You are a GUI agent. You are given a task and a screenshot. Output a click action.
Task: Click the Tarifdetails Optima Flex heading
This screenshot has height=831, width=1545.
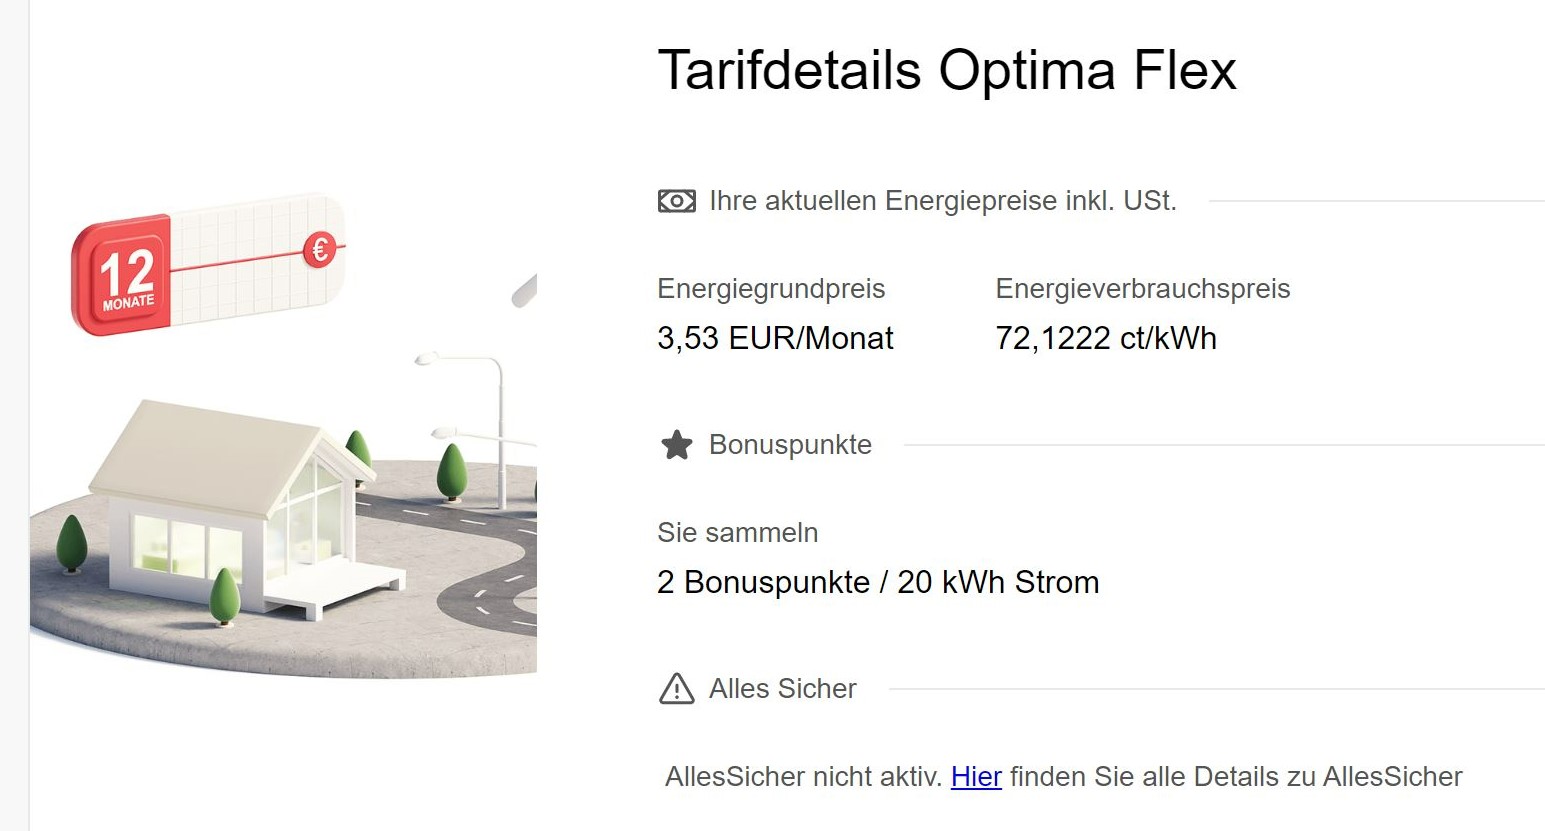[947, 70]
